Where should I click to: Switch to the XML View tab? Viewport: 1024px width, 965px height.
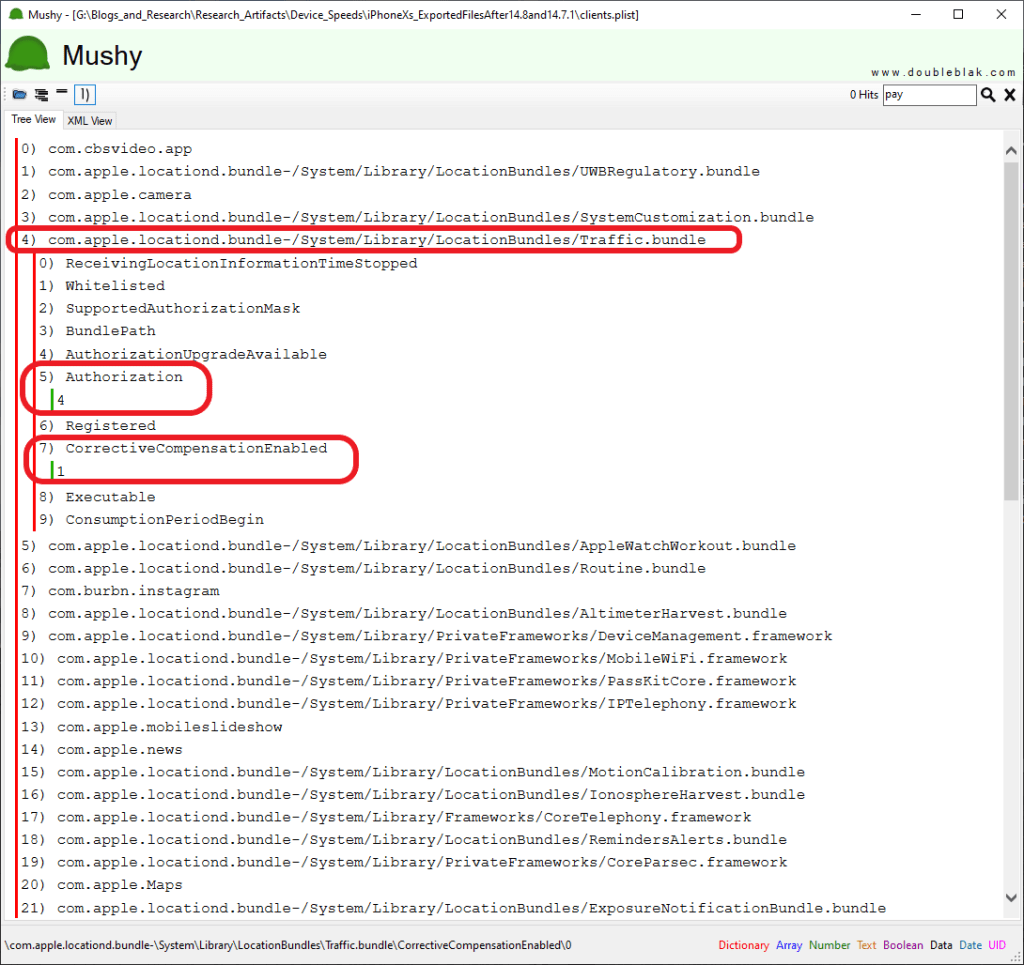click(x=90, y=121)
